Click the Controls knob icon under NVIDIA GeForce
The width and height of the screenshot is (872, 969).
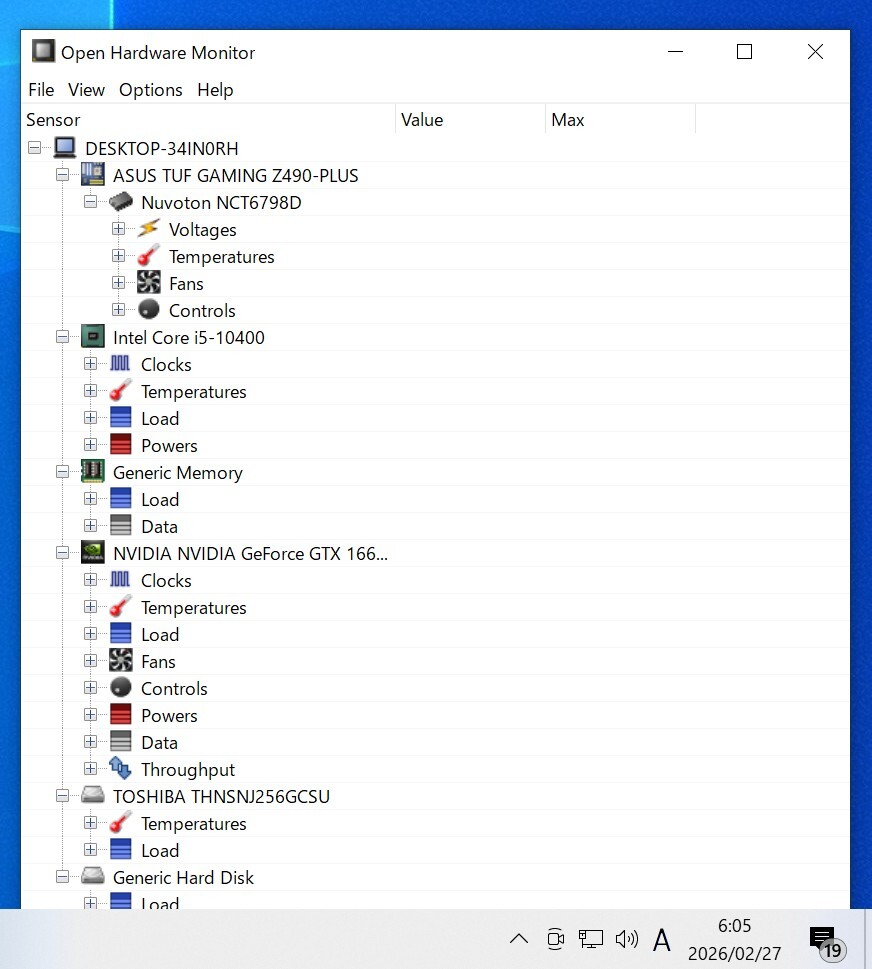121,687
